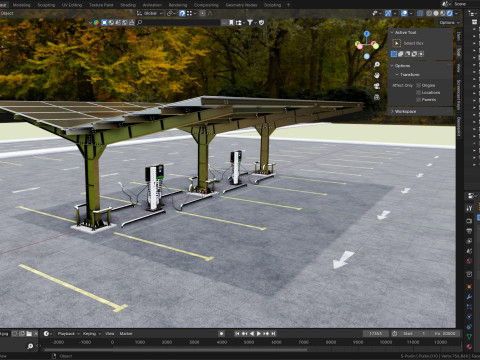Viewport: 480px width, 360px height.
Task: Switch to the Rendering workspace tab
Action: coord(178,5)
